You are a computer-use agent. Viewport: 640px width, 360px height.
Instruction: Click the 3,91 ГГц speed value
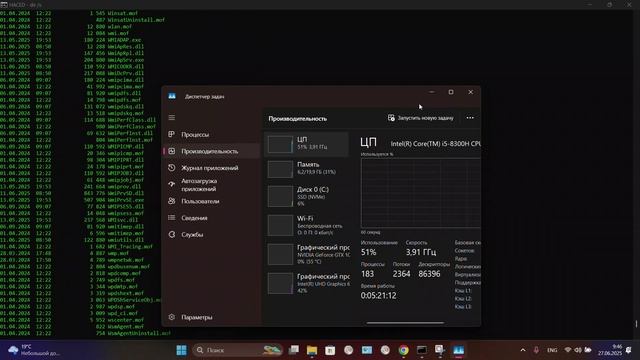coord(421,252)
